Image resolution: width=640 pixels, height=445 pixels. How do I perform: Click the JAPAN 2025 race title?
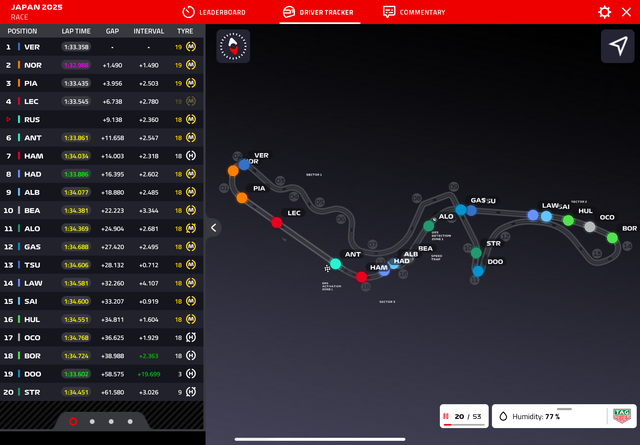tap(37, 7)
